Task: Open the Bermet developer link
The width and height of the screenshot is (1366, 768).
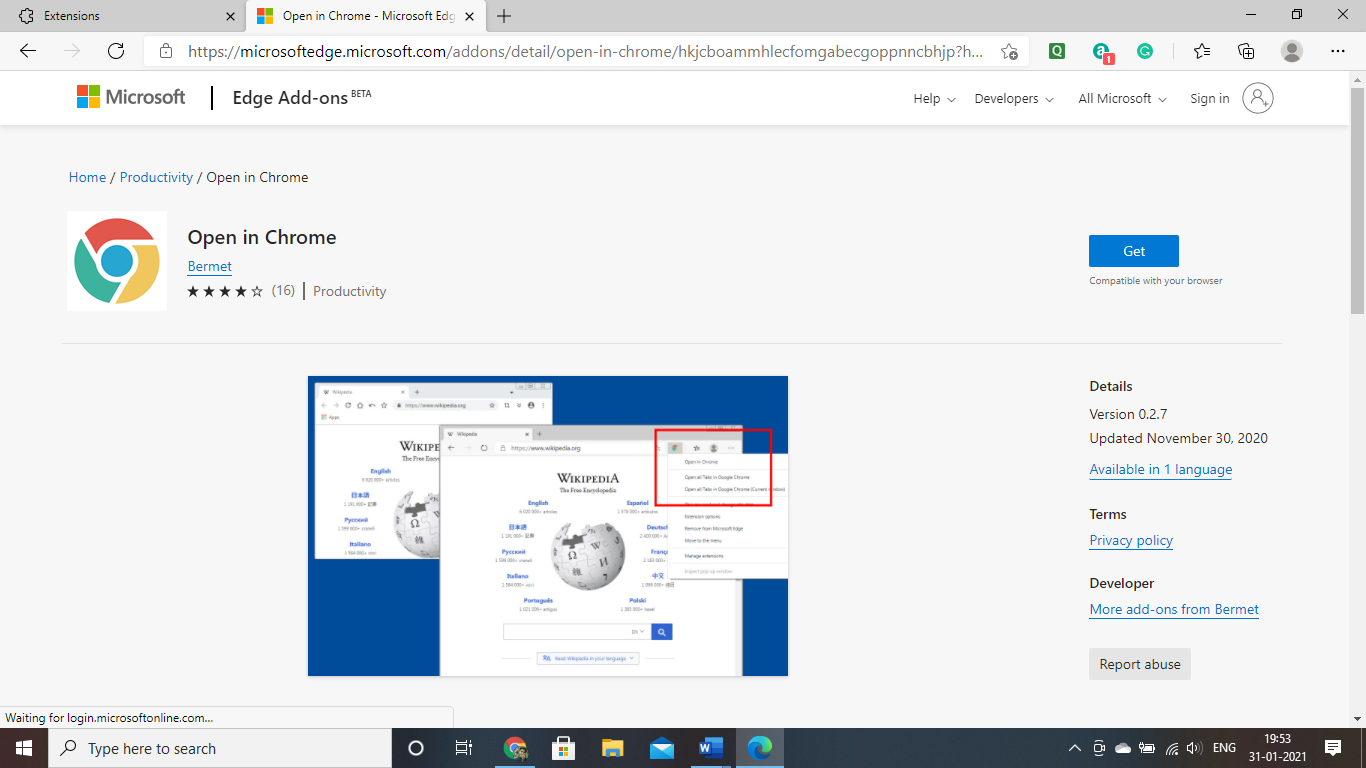Action: (x=210, y=266)
